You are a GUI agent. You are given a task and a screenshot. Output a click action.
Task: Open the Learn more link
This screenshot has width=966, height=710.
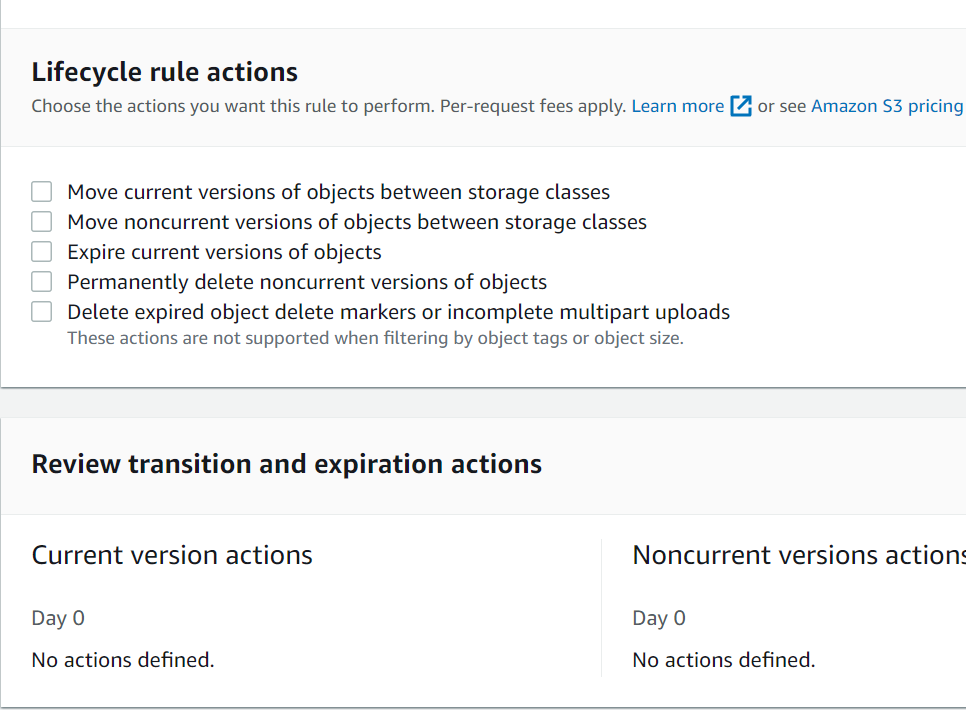pyautogui.click(x=677, y=106)
